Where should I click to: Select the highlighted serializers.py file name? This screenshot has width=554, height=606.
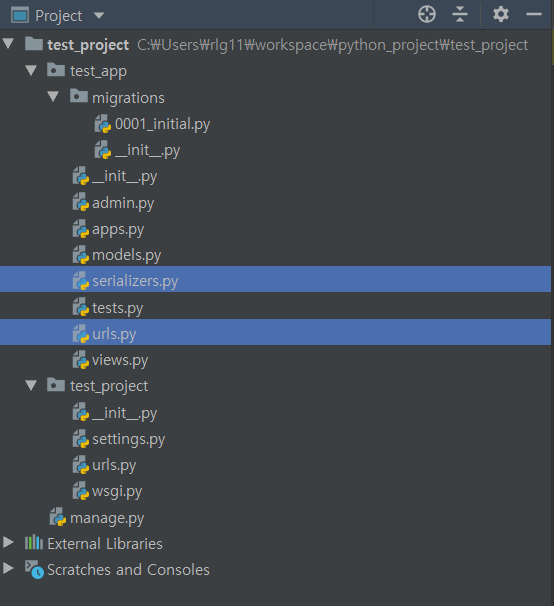click(135, 281)
